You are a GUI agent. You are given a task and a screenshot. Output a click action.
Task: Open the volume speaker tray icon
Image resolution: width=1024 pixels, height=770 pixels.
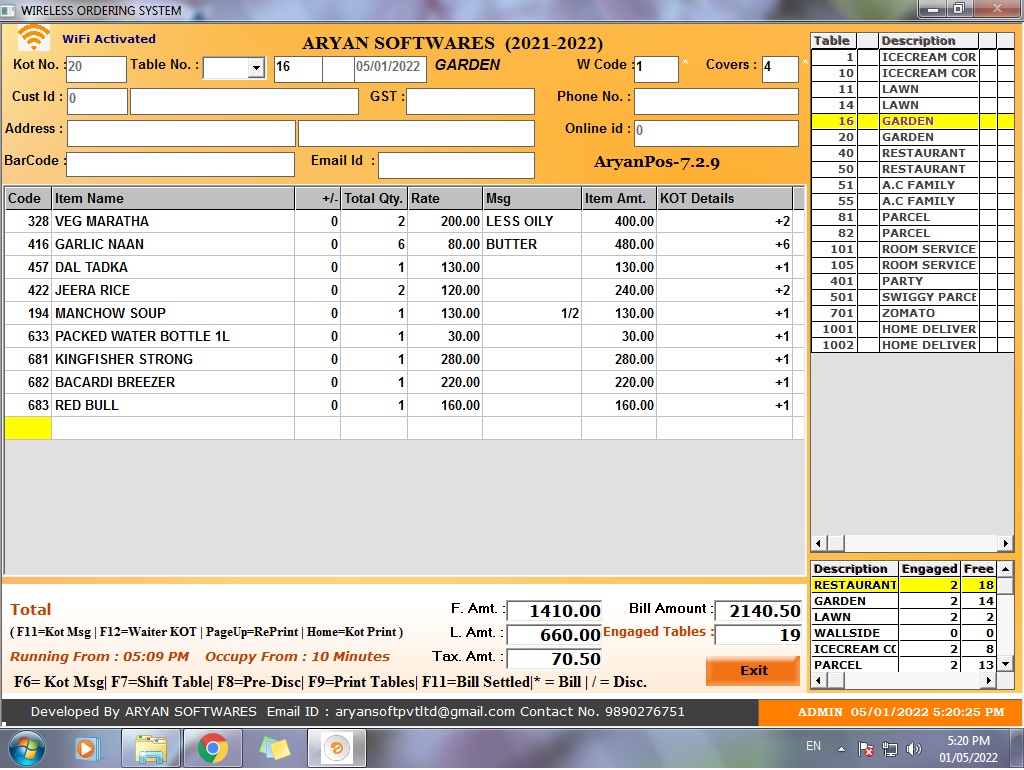click(914, 749)
